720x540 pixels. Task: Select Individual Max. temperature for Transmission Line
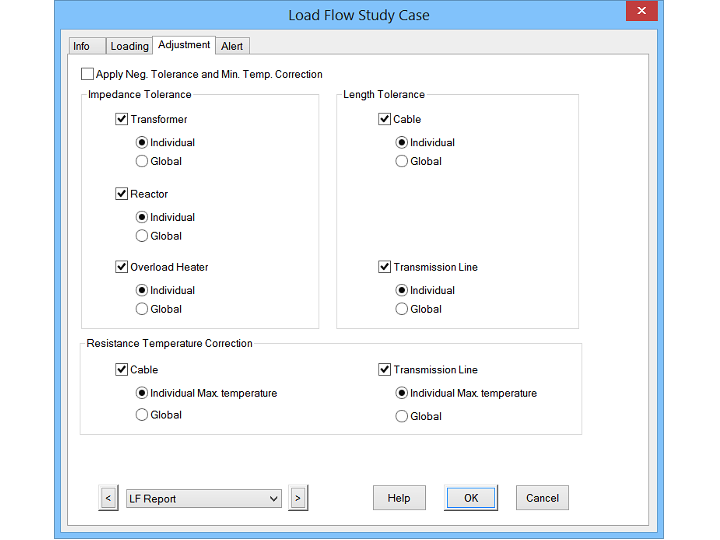coord(402,393)
